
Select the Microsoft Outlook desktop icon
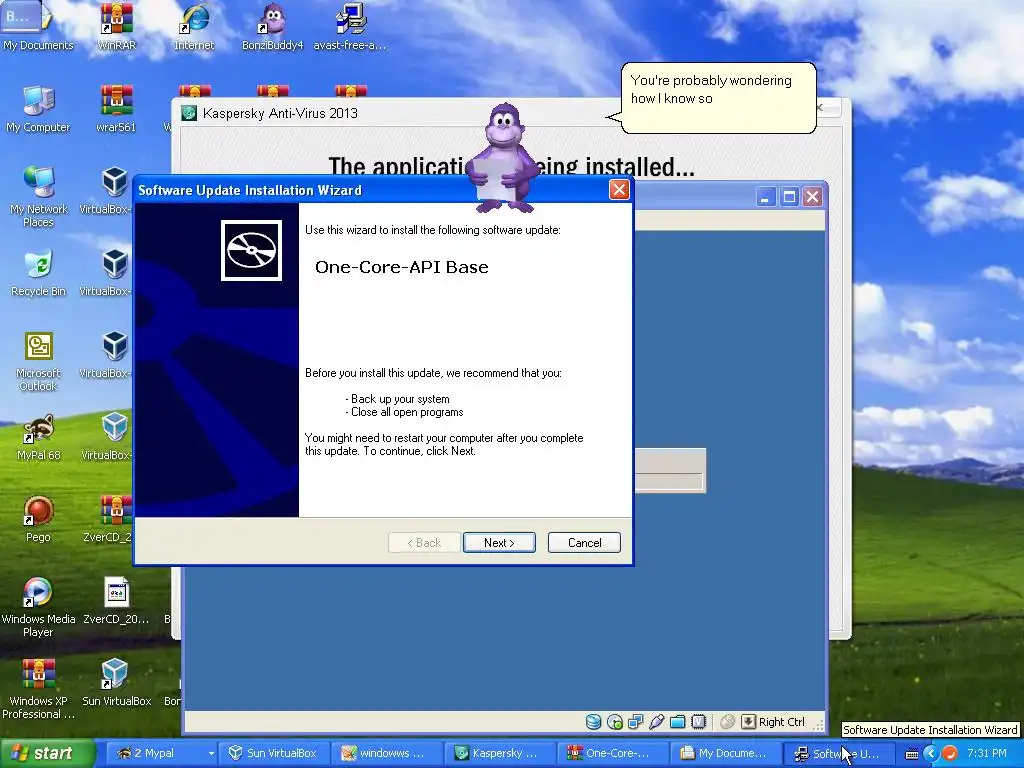point(38,360)
